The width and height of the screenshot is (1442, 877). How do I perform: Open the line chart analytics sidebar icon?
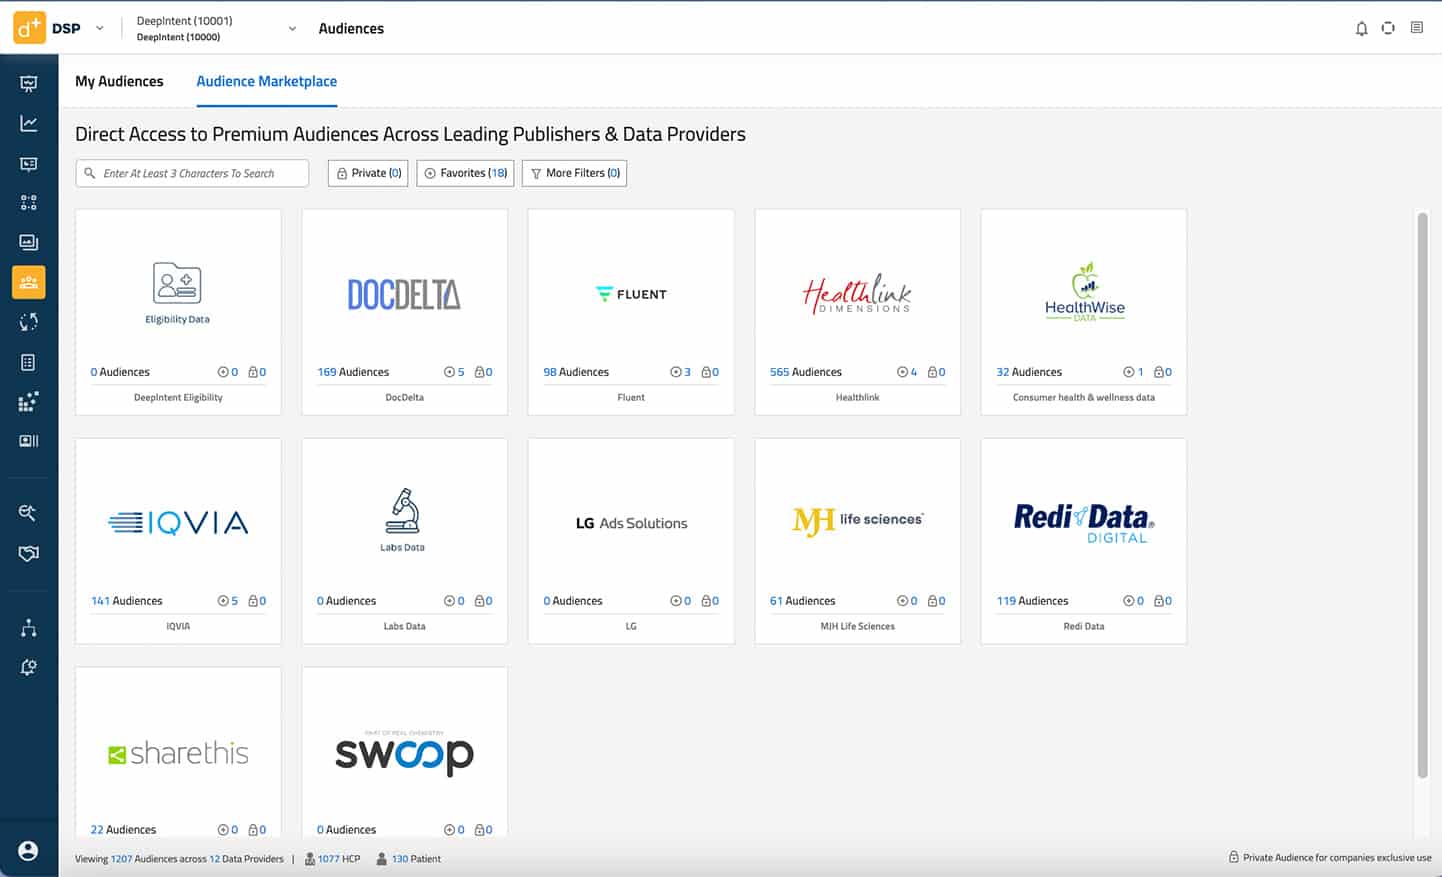click(x=28, y=123)
